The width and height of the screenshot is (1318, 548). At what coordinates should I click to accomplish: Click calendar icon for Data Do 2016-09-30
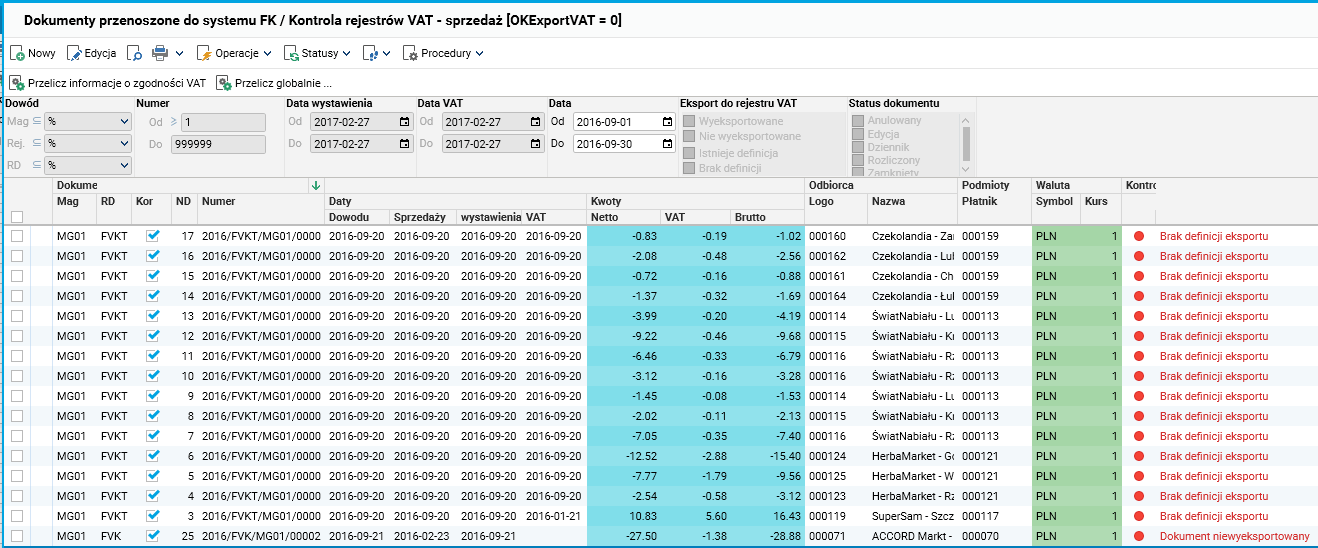667,143
